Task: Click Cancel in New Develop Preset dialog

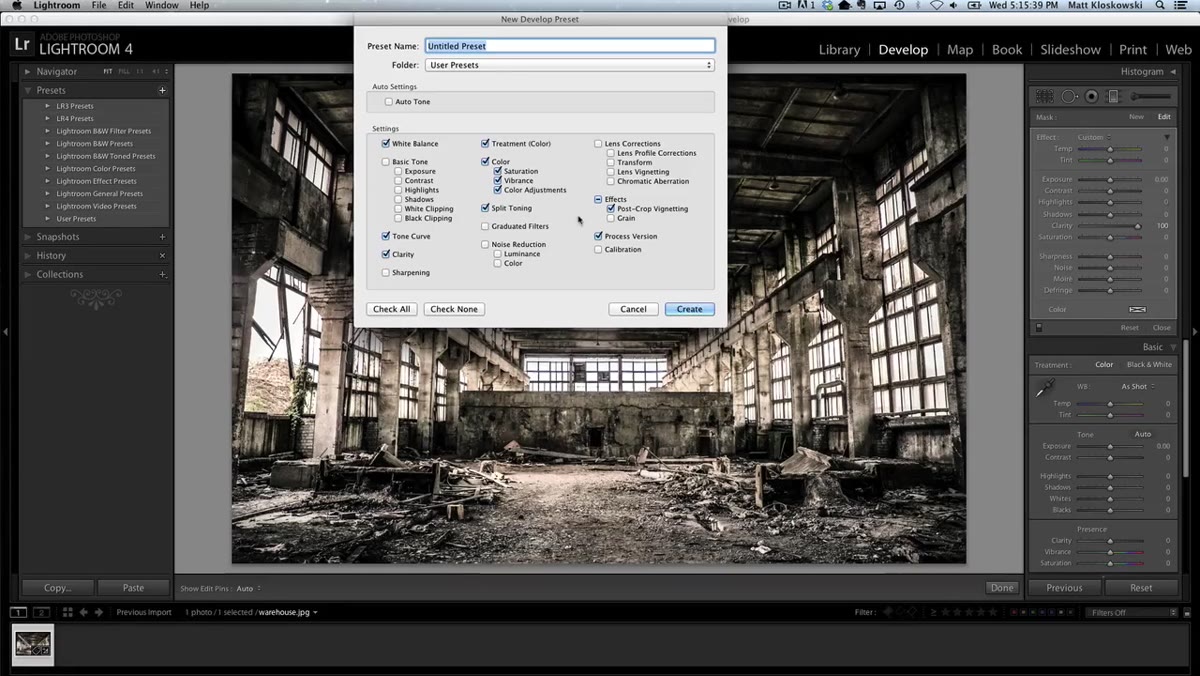Action: pos(633,309)
